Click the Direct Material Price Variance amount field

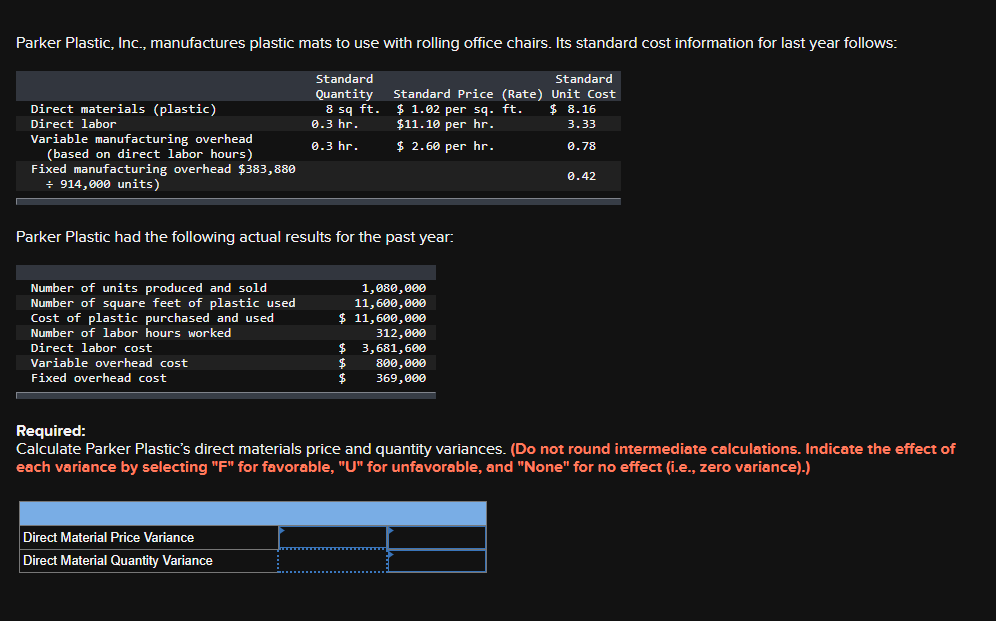pyautogui.click(x=332, y=537)
